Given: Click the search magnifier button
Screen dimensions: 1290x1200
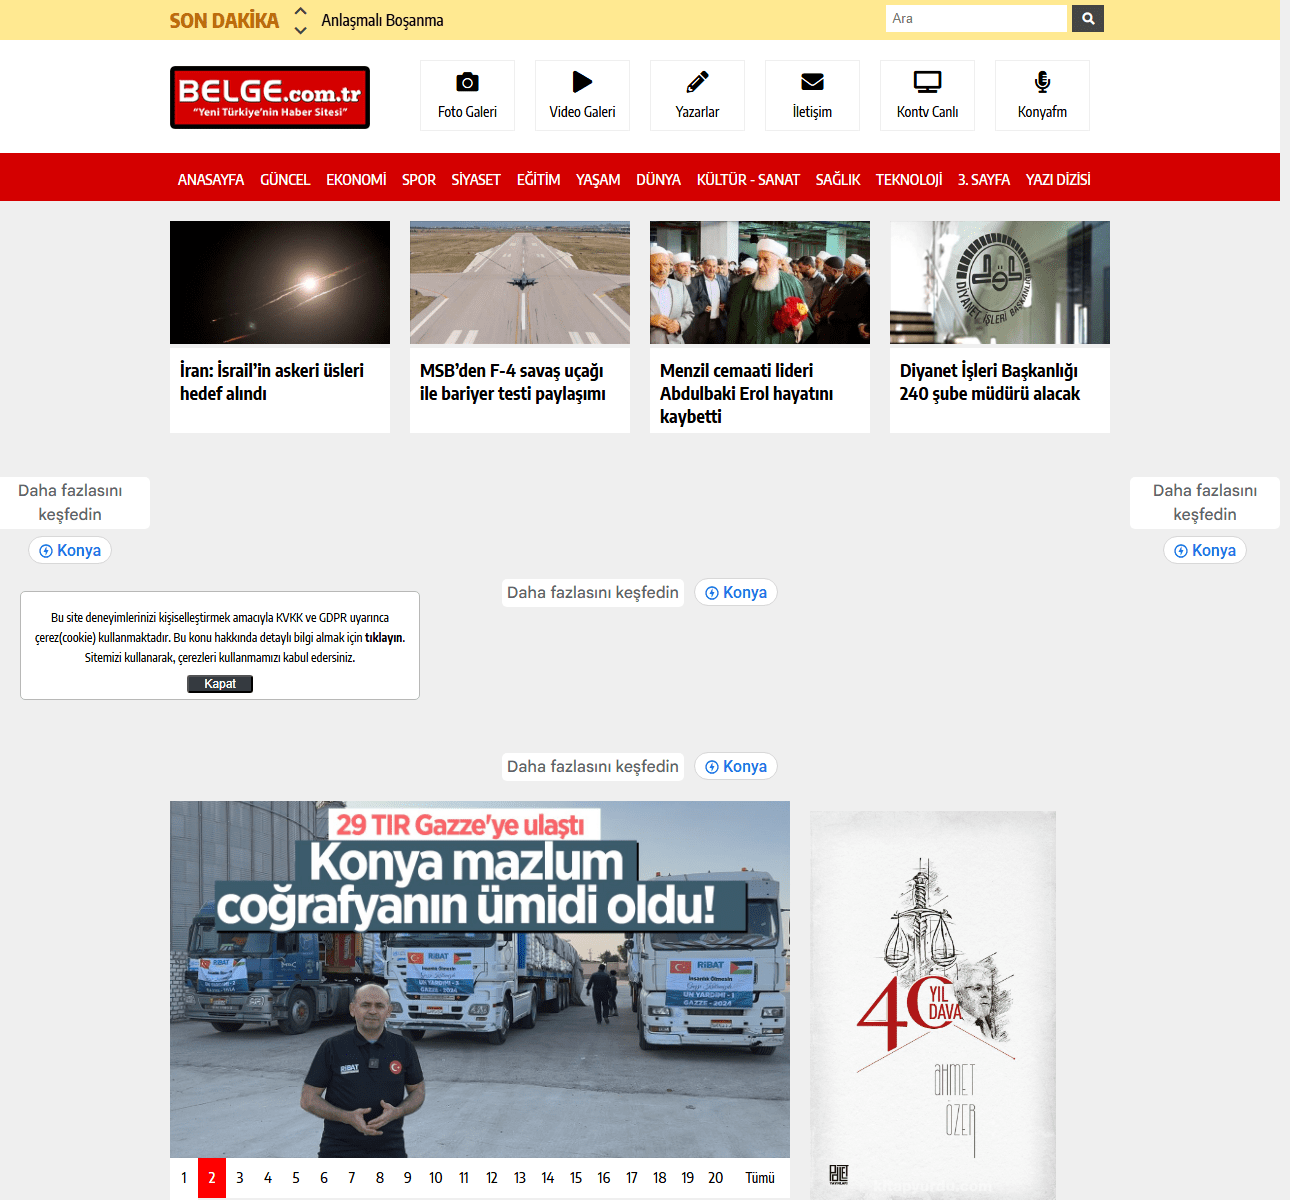Looking at the screenshot, I should [x=1088, y=18].
